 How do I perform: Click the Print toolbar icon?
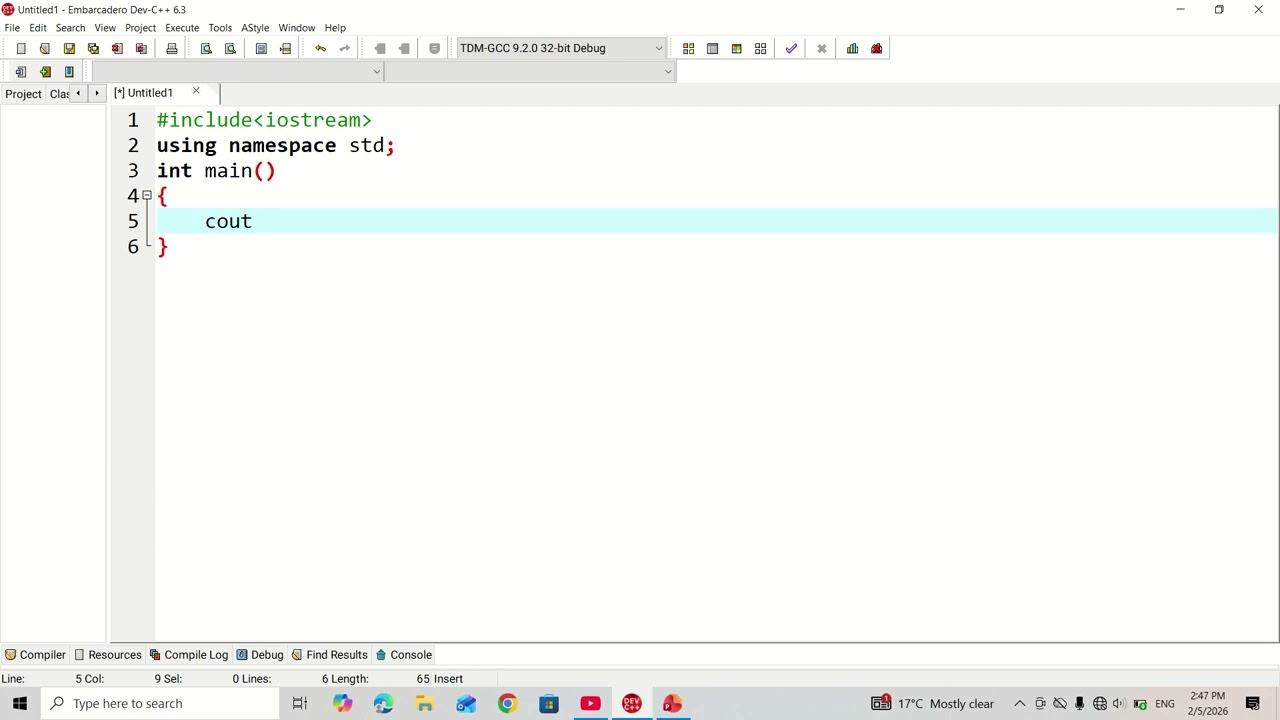tap(172, 48)
